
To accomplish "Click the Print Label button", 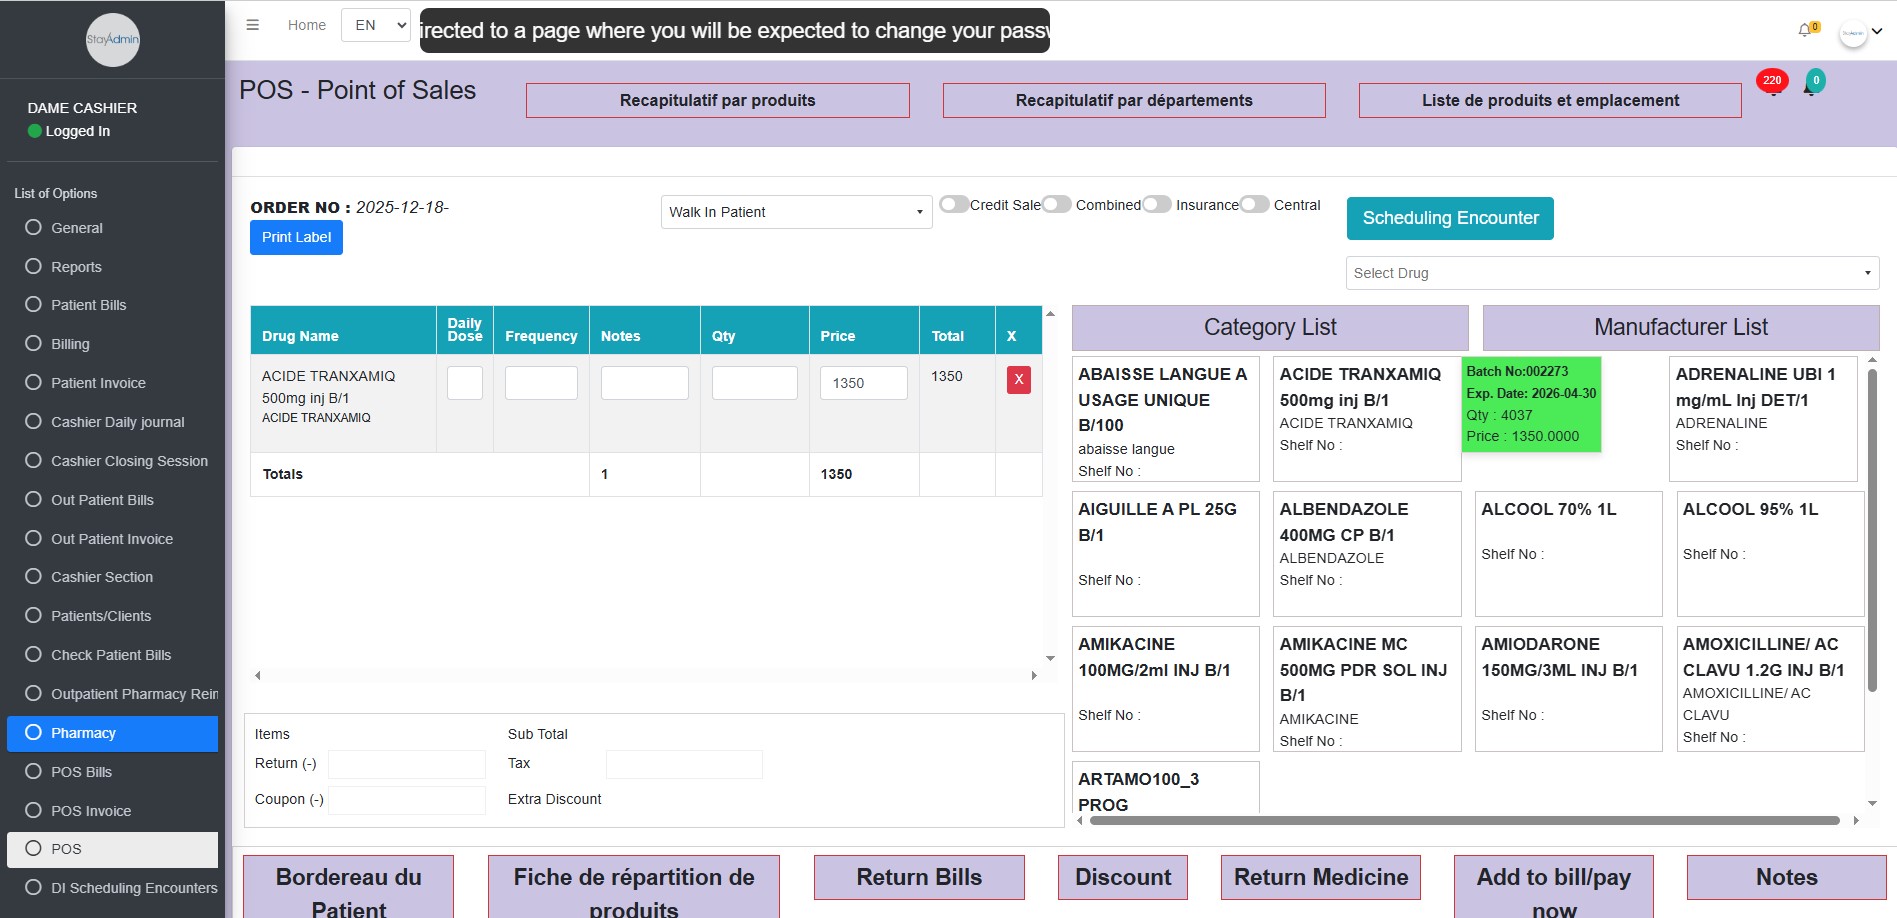I will (x=296, y=238).
